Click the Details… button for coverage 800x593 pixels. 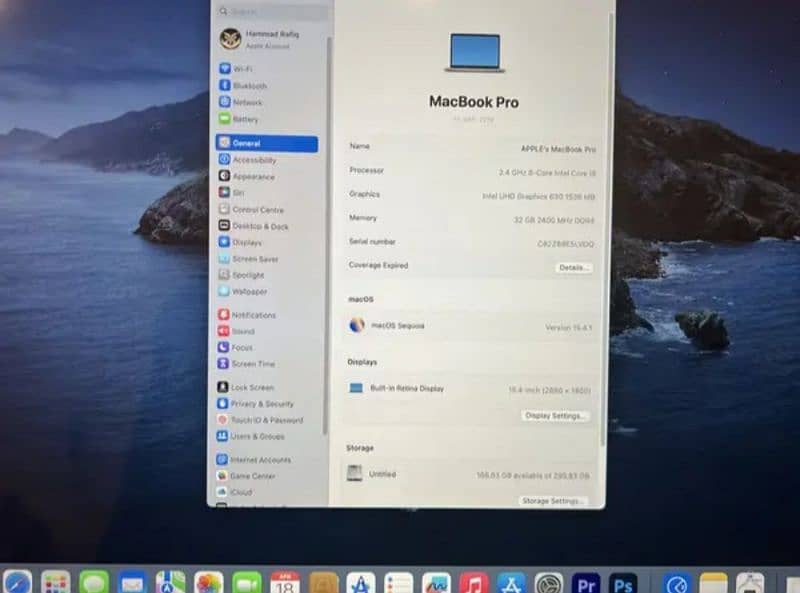click(573, 267)
